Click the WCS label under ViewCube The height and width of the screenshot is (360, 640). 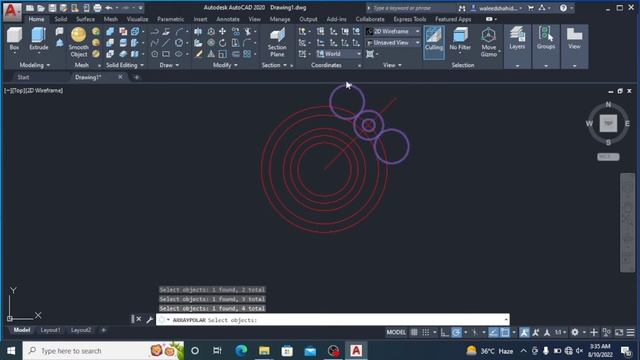(x=608, y=157)
